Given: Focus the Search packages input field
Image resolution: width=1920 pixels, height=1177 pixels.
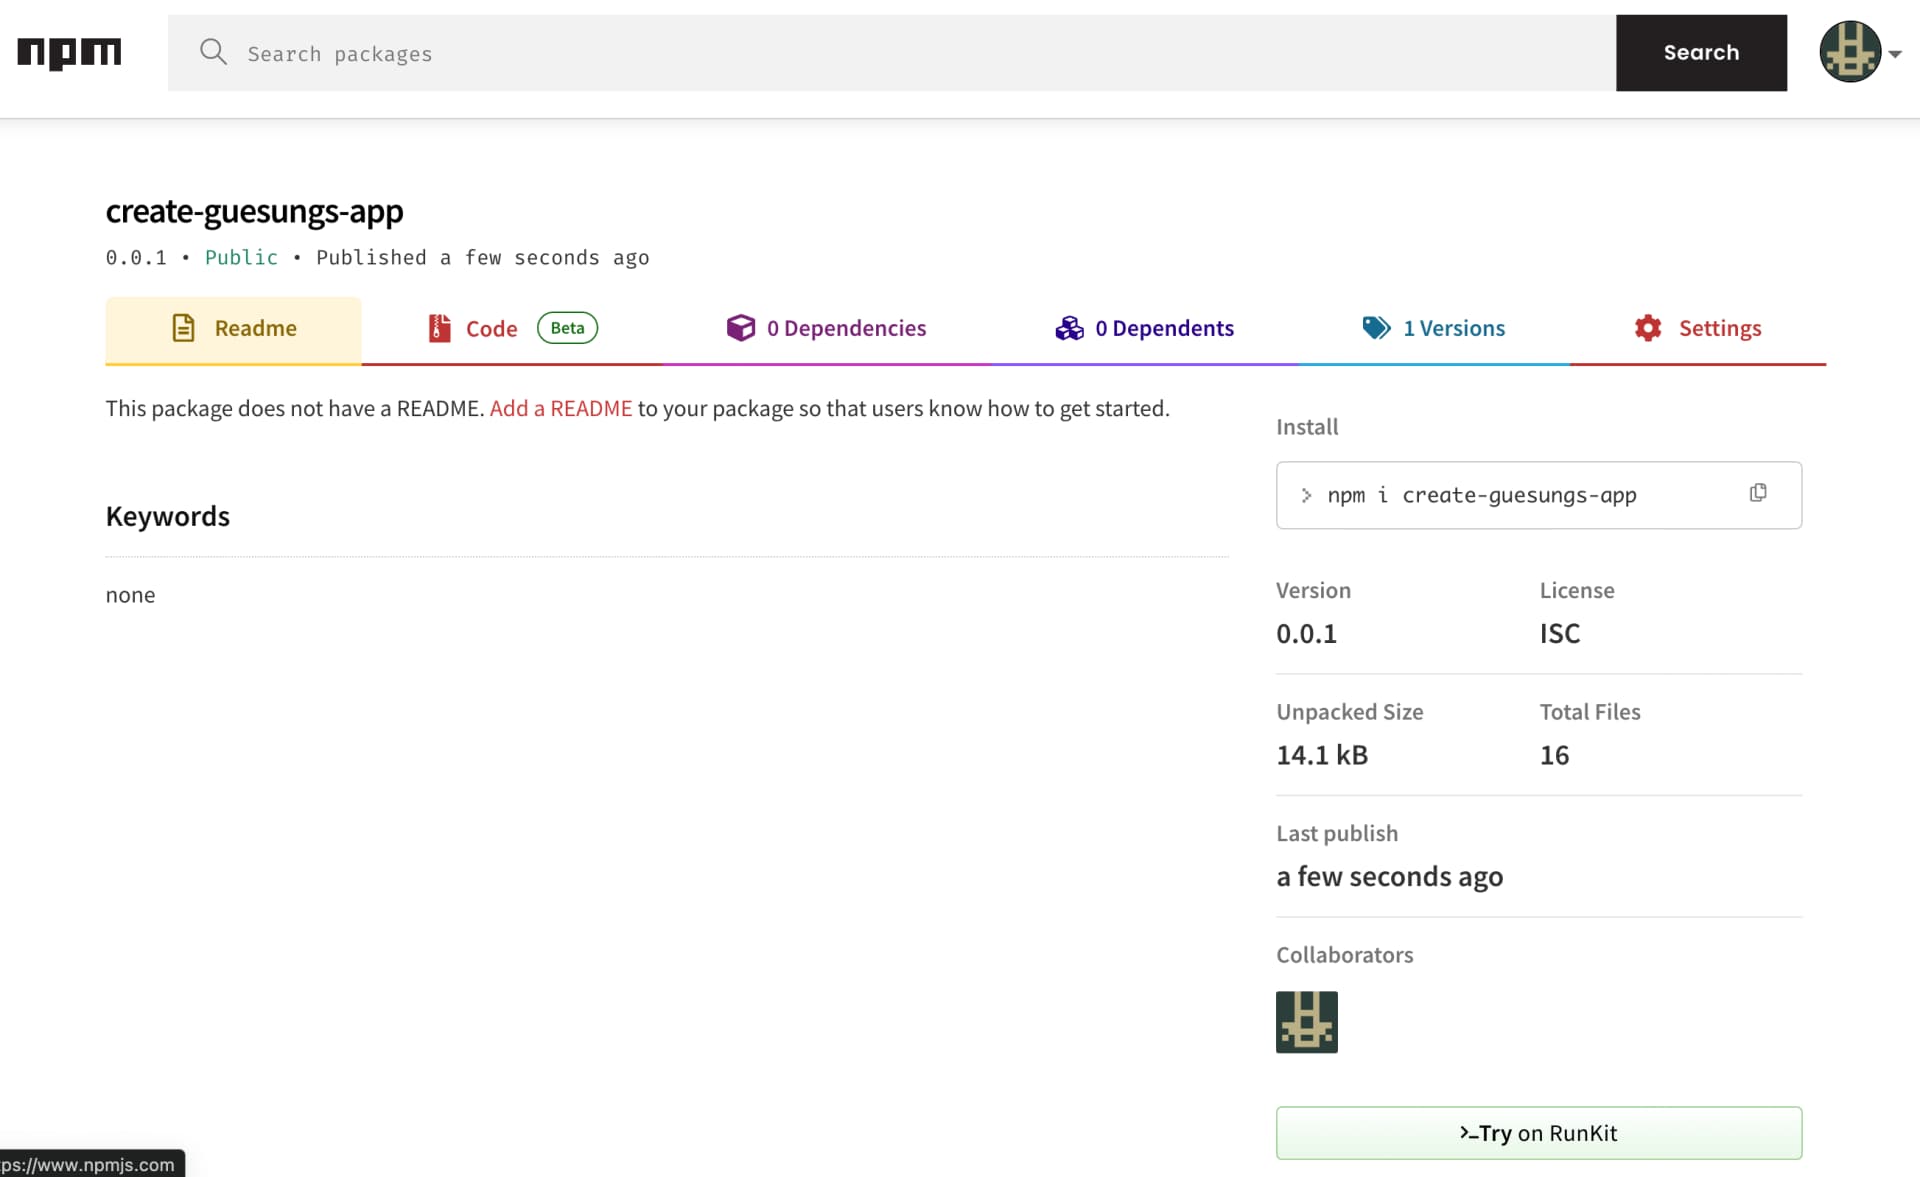Looking at the screenshot, I should coord(891,53).
